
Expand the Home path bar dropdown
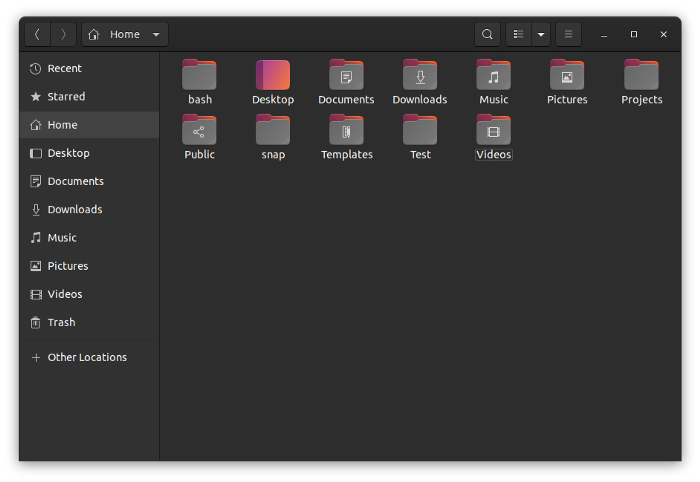click(x=156, y=35)
